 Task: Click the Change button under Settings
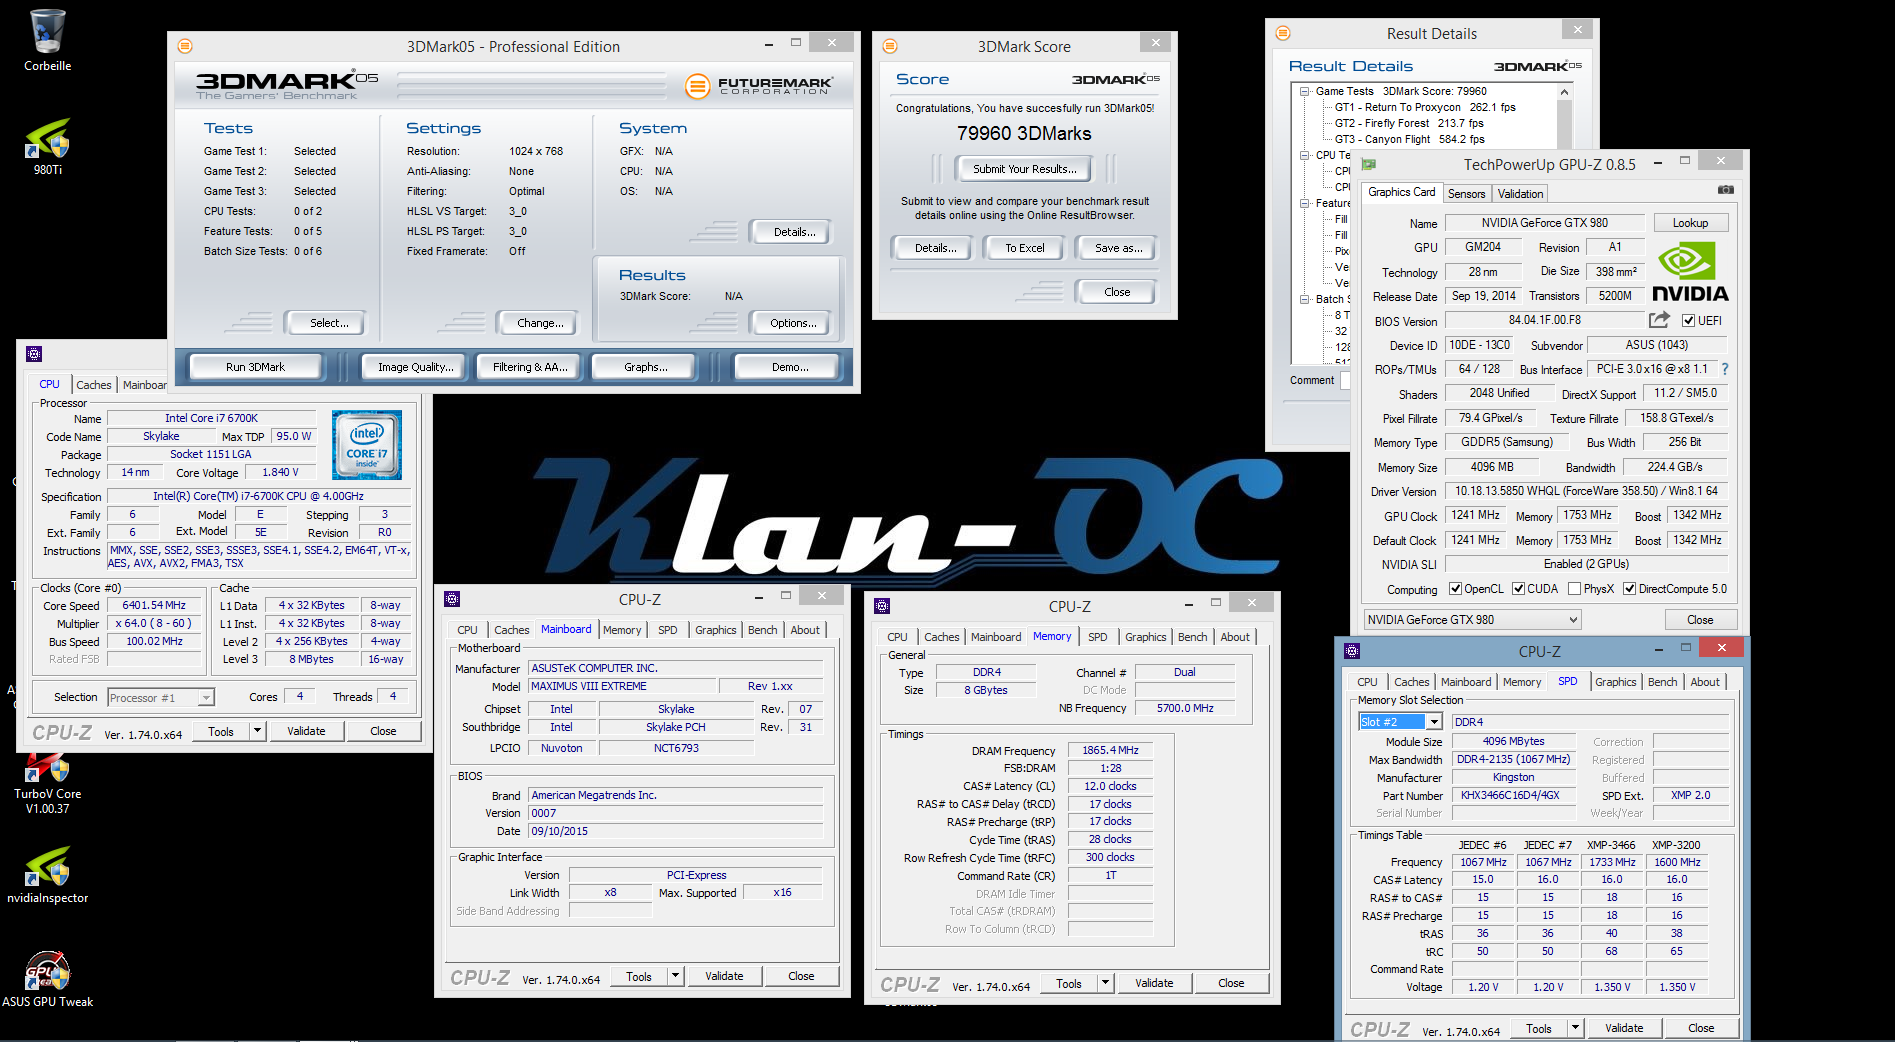click(539, 323)
